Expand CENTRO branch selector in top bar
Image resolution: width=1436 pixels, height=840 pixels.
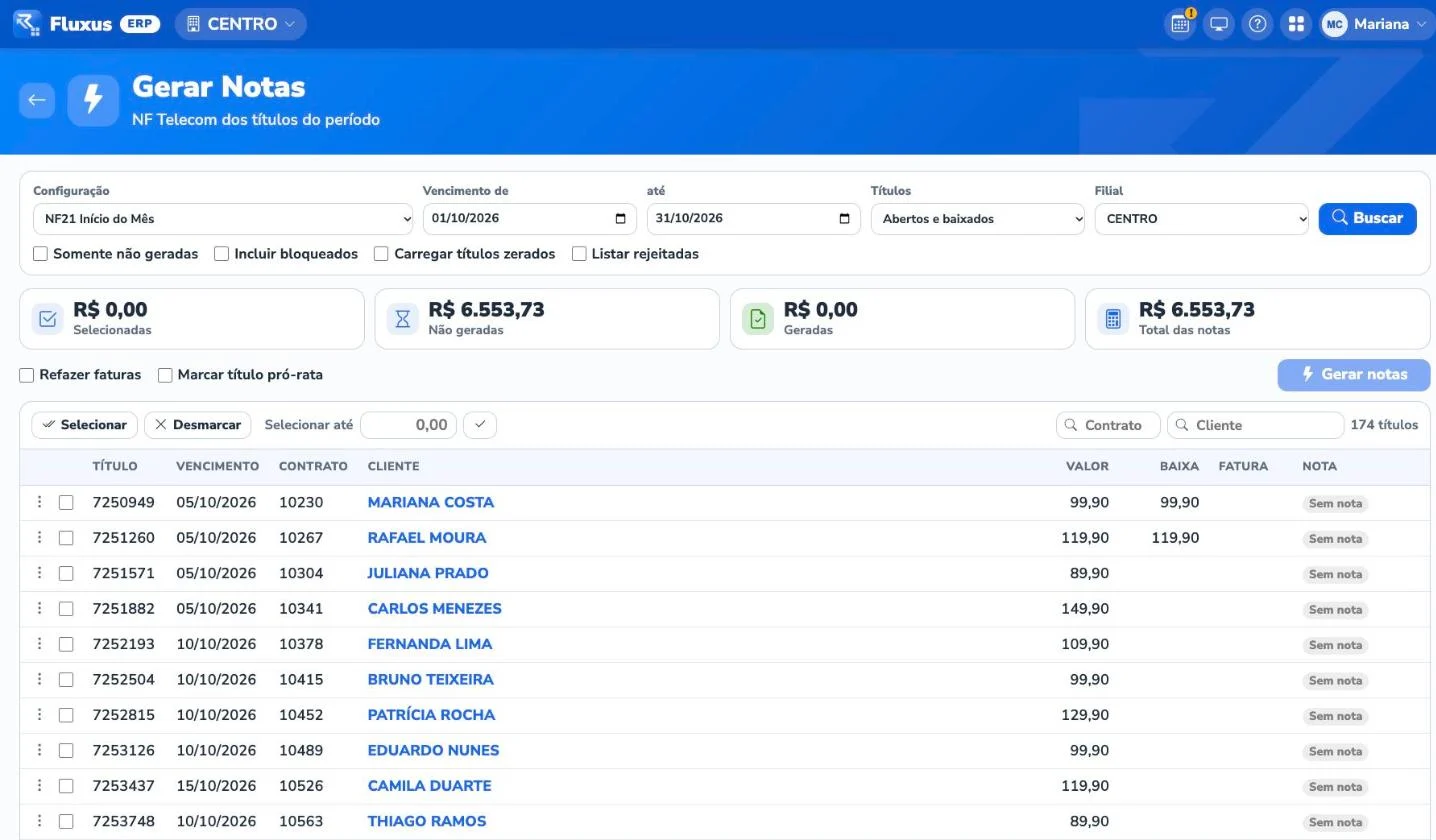(x=241, y=24)
